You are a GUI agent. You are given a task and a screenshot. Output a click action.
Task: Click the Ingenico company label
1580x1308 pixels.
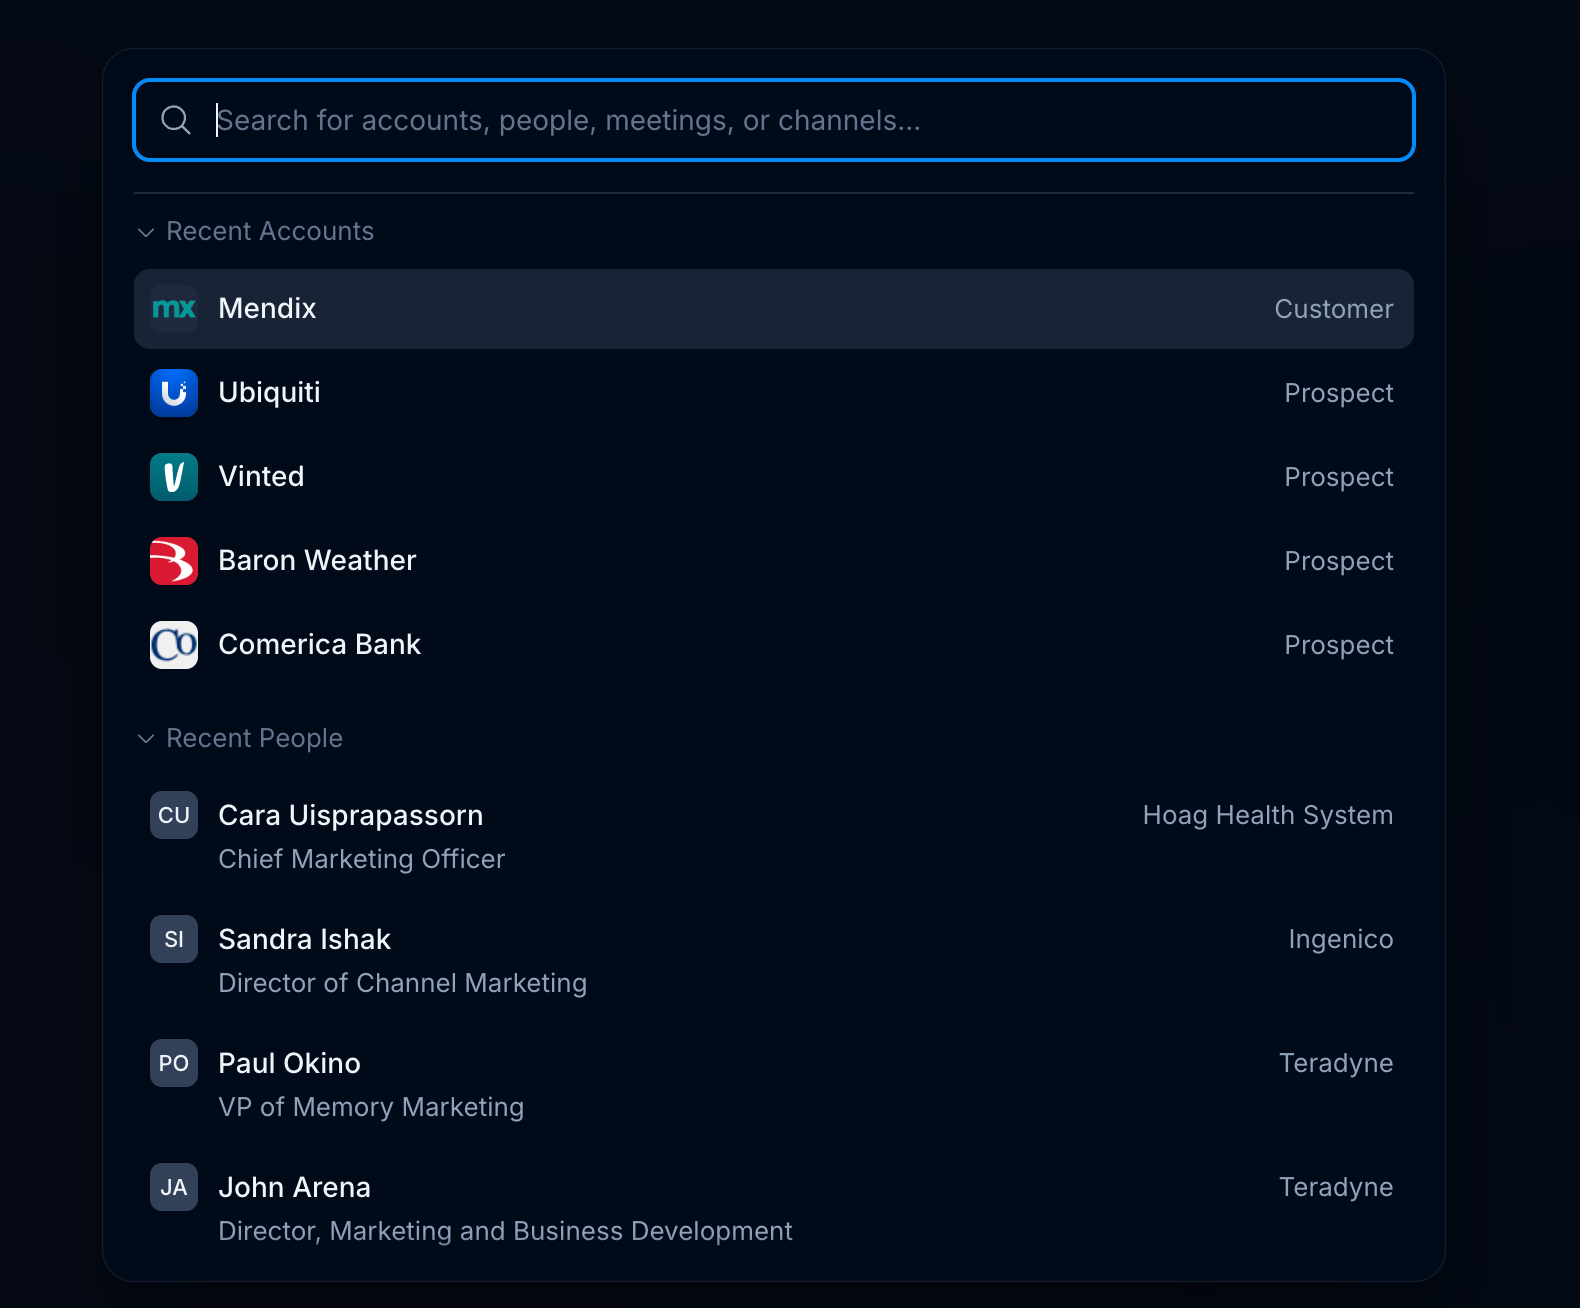pos(1341,940)
